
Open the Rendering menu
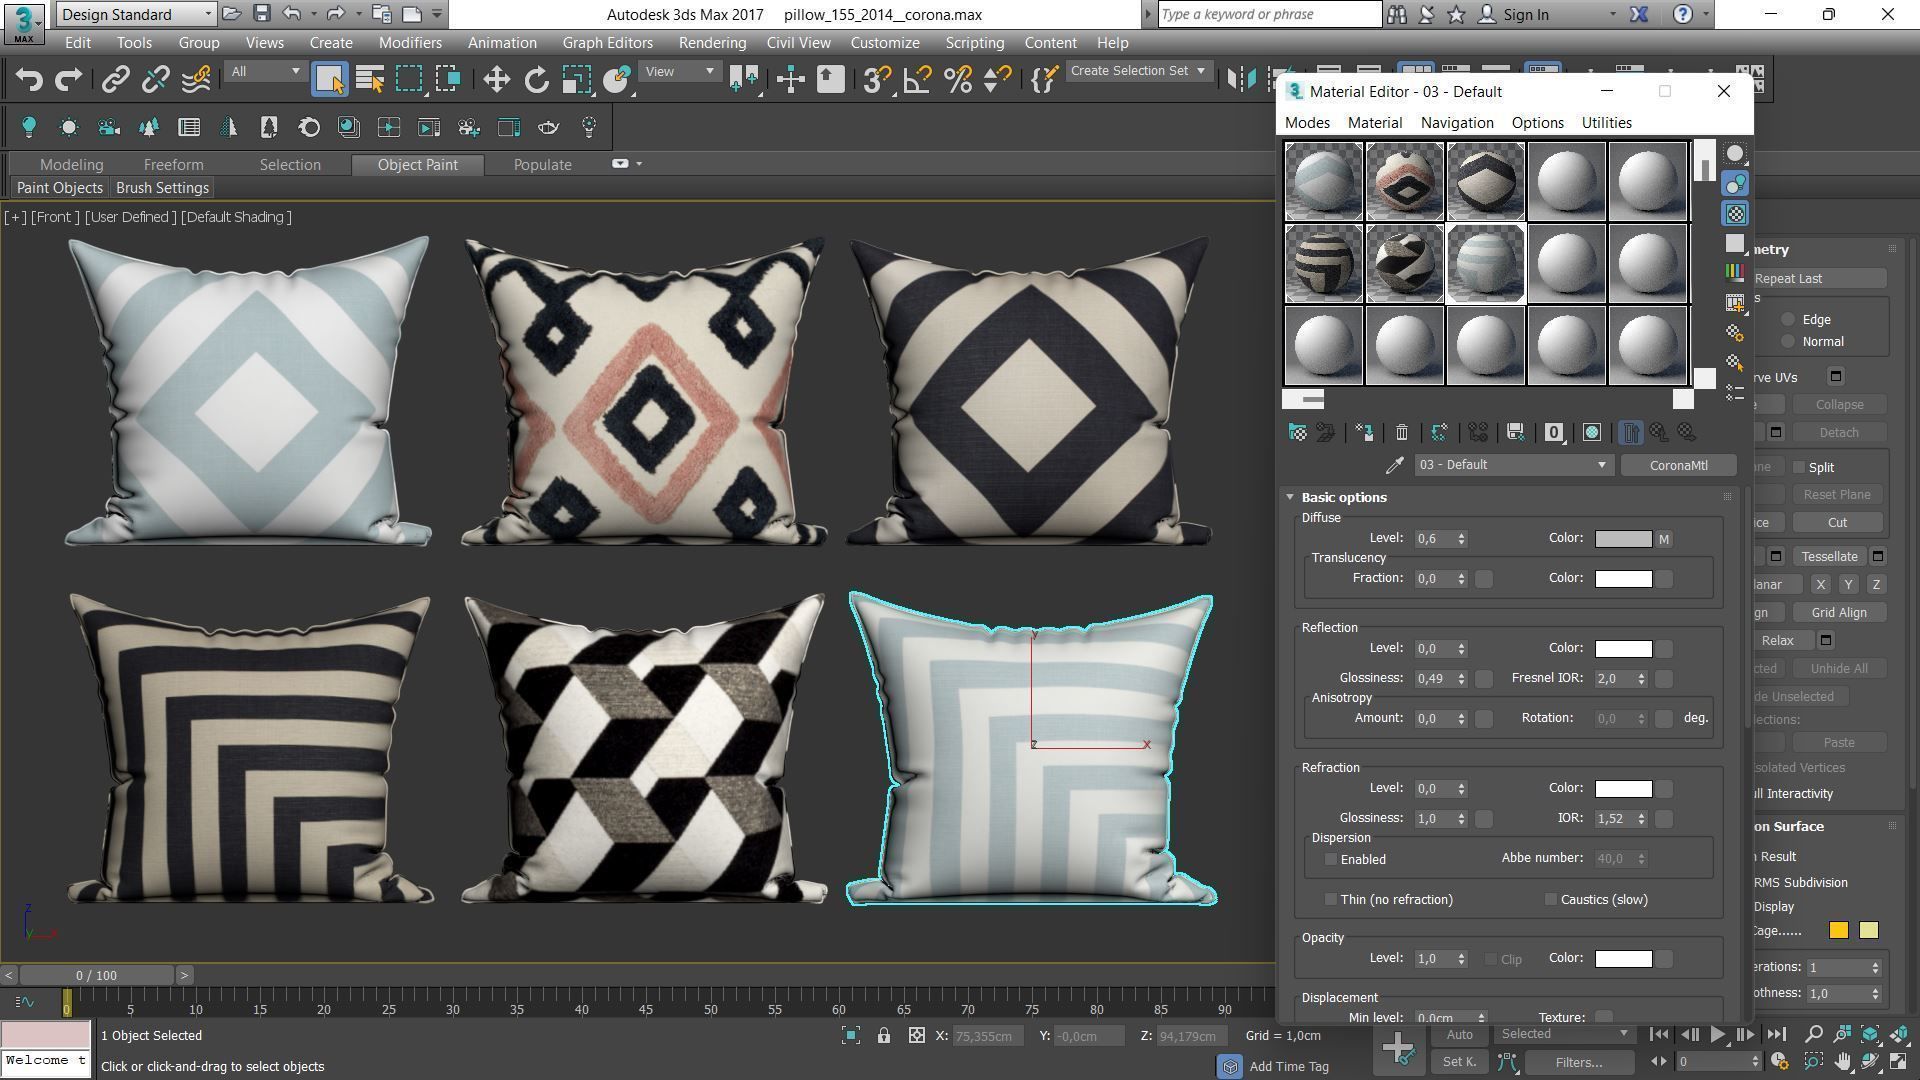[x=712, y=43]
